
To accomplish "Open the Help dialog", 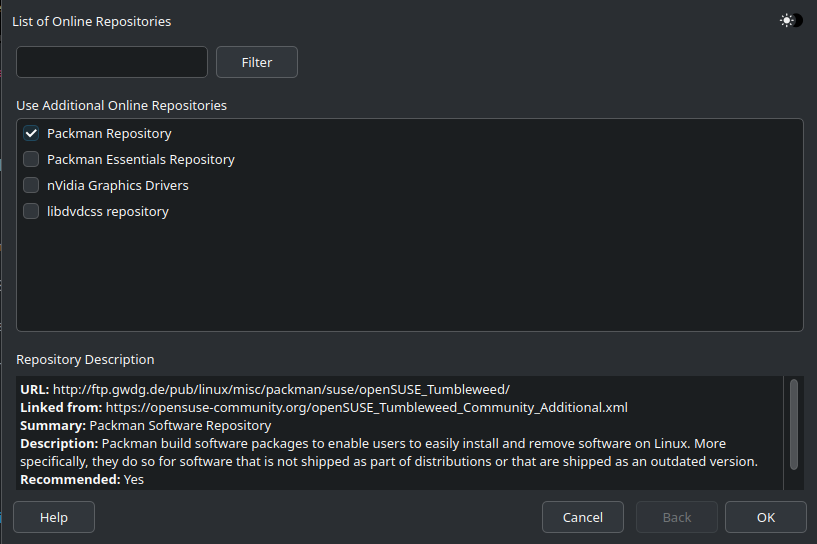I will click(x=54, y=517).
